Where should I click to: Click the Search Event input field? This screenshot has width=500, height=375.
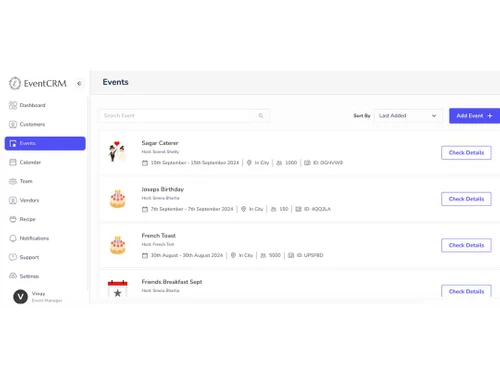click(184, 116)
